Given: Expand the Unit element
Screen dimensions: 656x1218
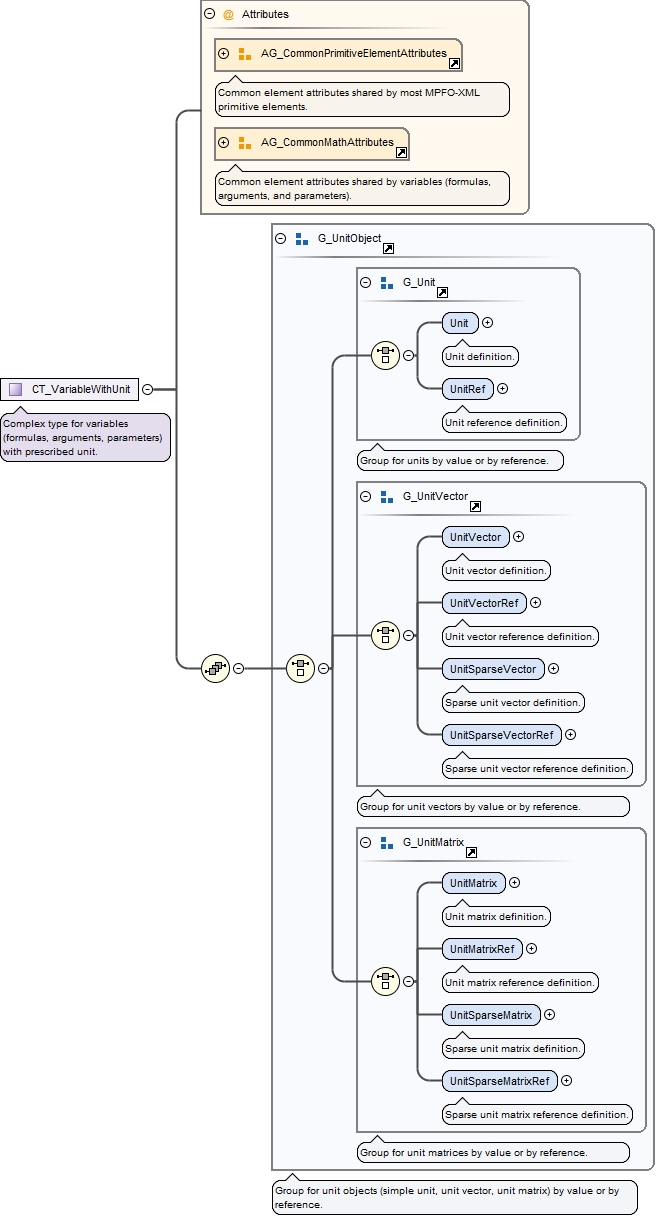Looking at the screenshot, I should (488, 323).
